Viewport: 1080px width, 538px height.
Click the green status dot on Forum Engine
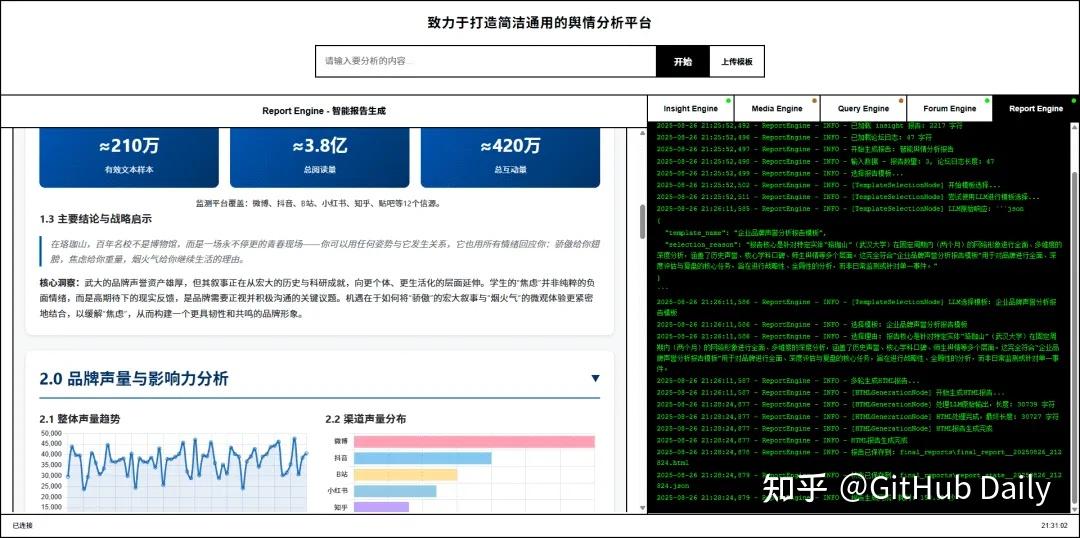(987, 100)
